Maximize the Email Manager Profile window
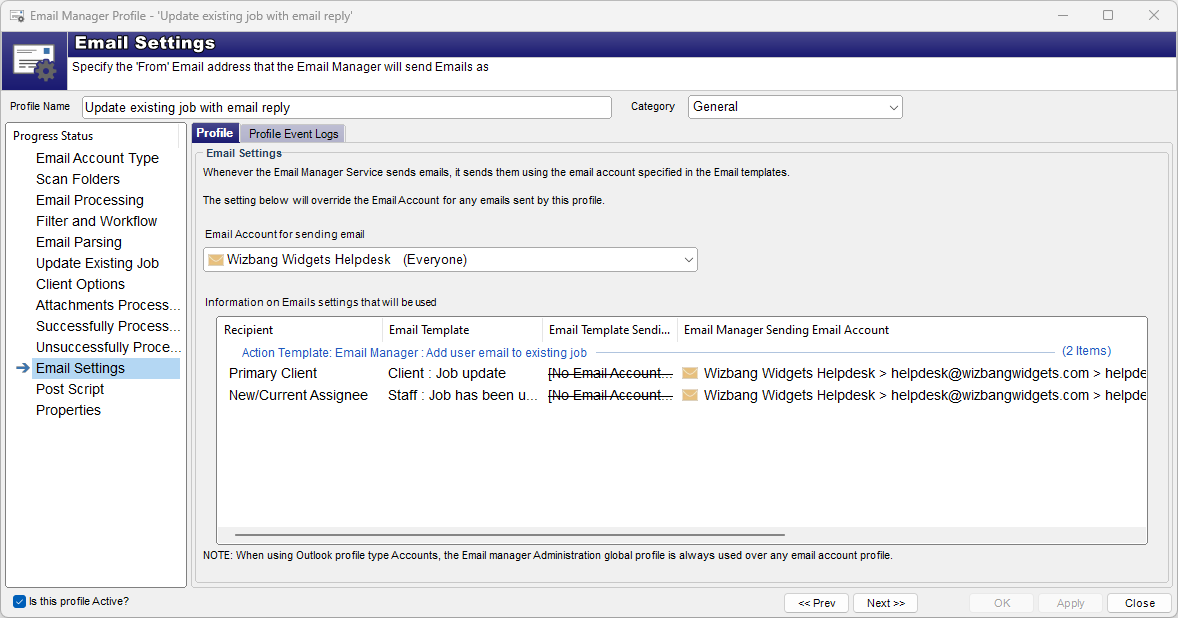 [x=1108, y=15]
